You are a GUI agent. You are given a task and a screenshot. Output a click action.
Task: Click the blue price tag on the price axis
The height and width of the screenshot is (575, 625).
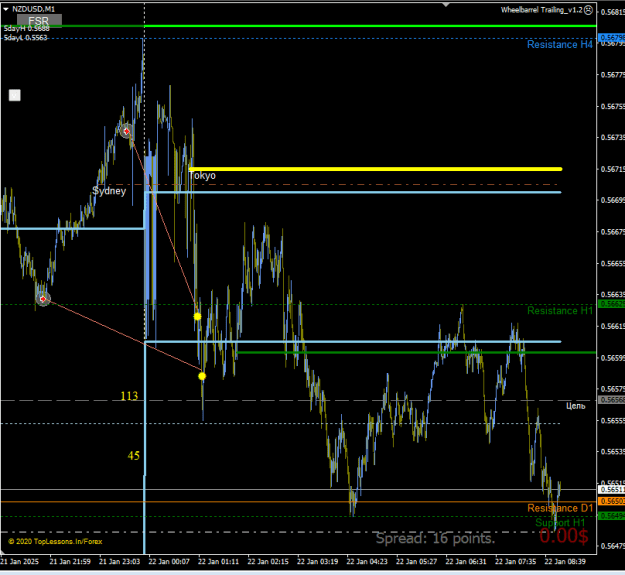[x=611, y=37]
